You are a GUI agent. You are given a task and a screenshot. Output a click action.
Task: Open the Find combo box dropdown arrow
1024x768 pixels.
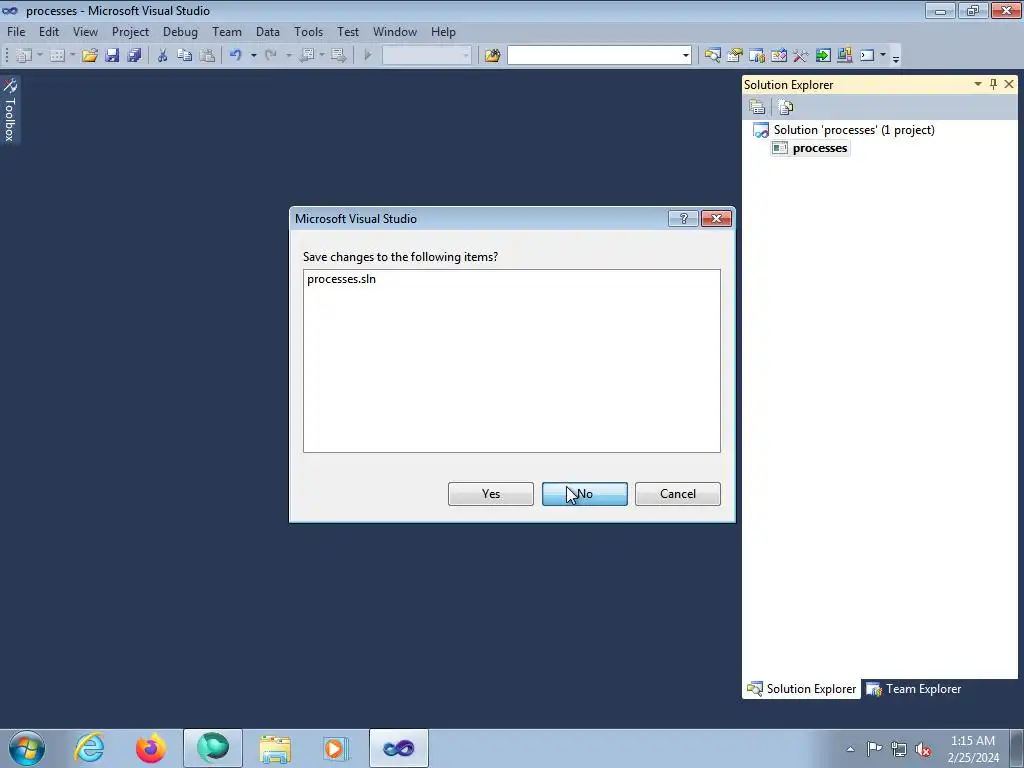pos(686,56)
